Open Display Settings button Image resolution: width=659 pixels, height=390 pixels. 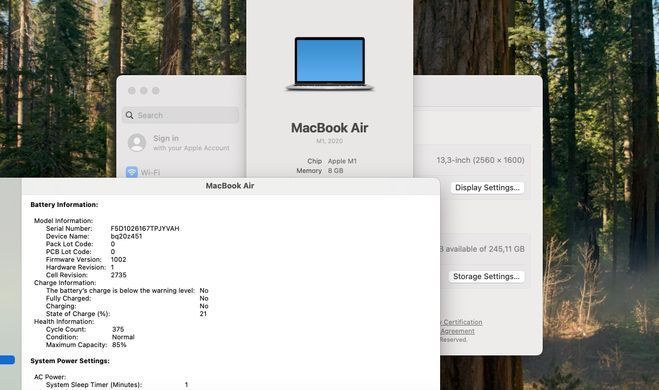coord(487,187)
